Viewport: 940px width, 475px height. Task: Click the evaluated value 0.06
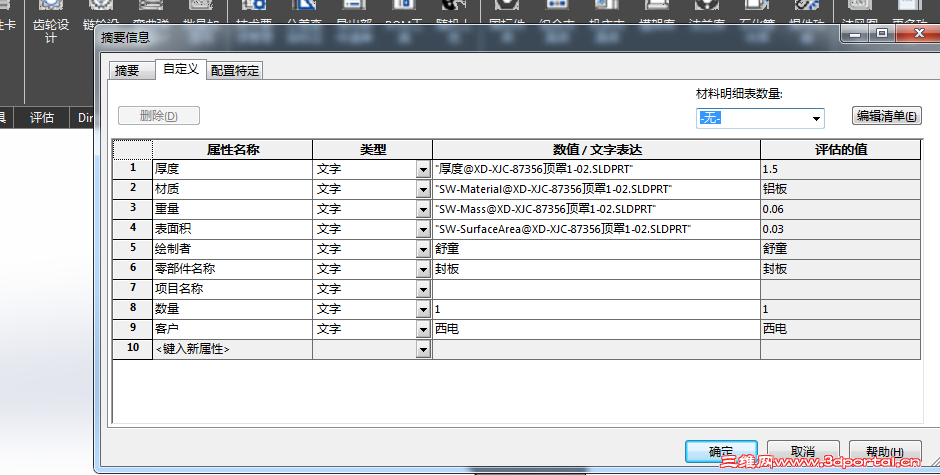pyautogui.click(x=840, y=209)
